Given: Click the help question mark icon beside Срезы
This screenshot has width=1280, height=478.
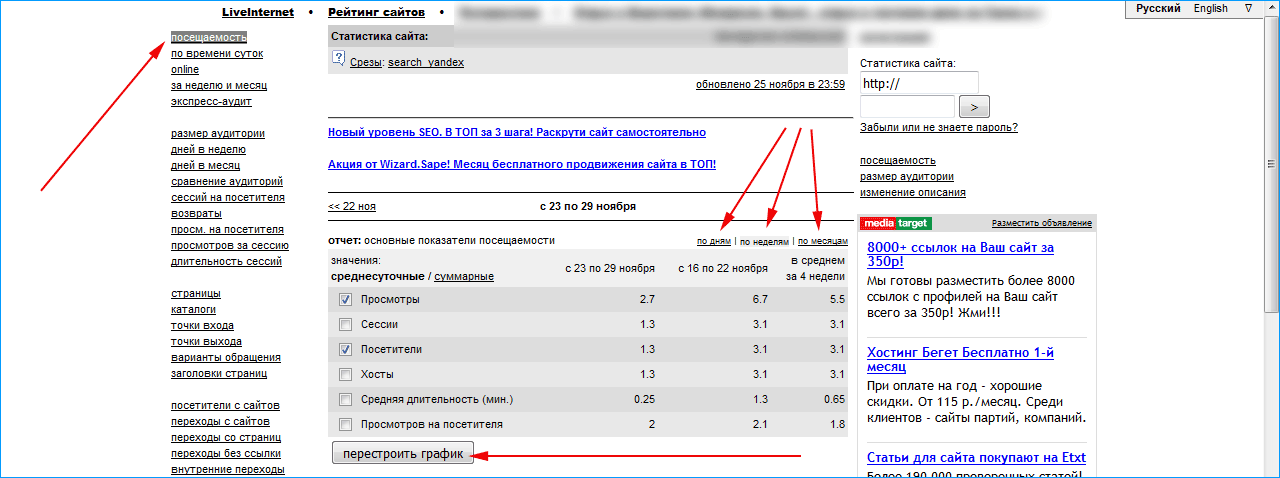Looking at the screenshot, I should 338,59.
